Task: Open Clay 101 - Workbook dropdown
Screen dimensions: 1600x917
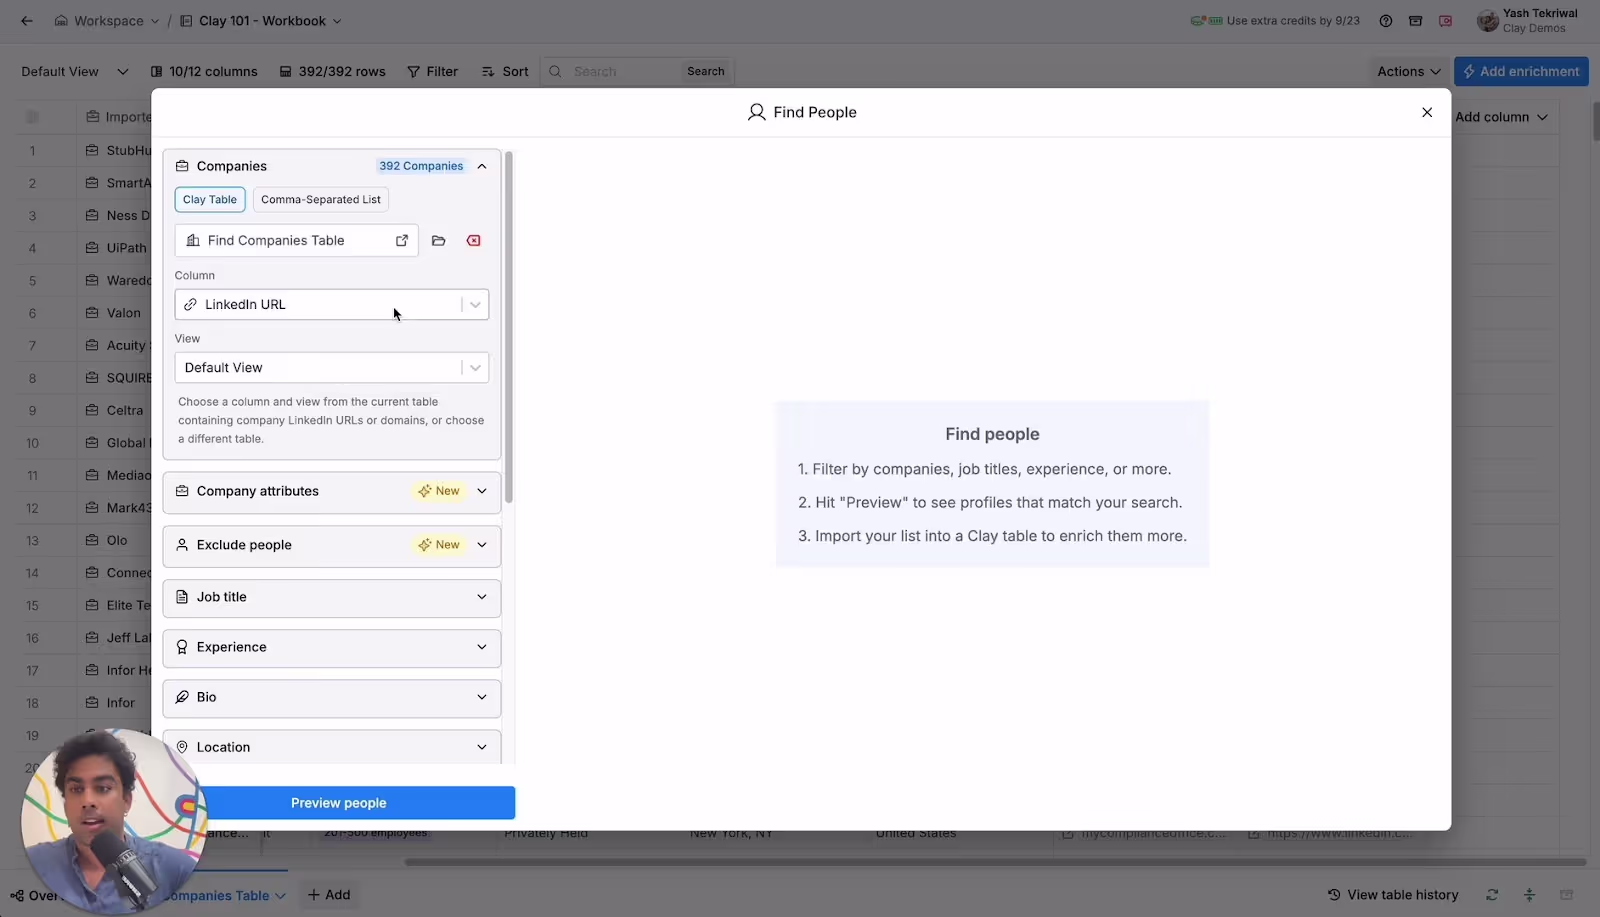Action: (x=261, y=21)
